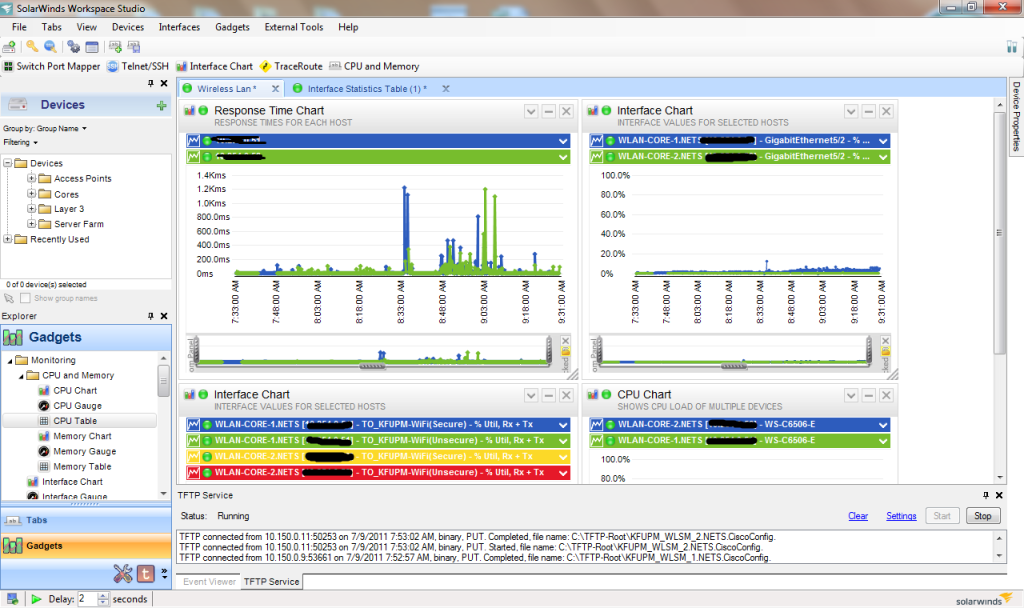Image resolution: width=1024 pixels, height=608 pixels.
Task: Click the monitor icon in the status bar
Action: click(x=12, y=599)
